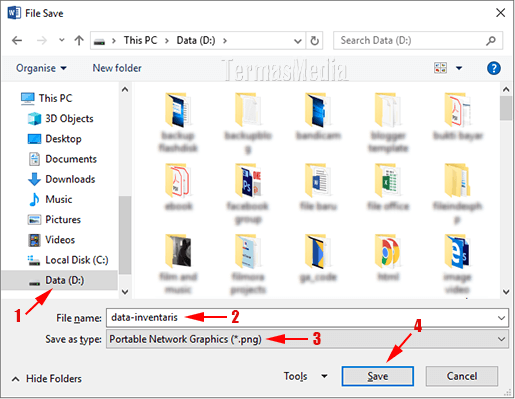Change the view with the view icon

click(x=440, y=68)
